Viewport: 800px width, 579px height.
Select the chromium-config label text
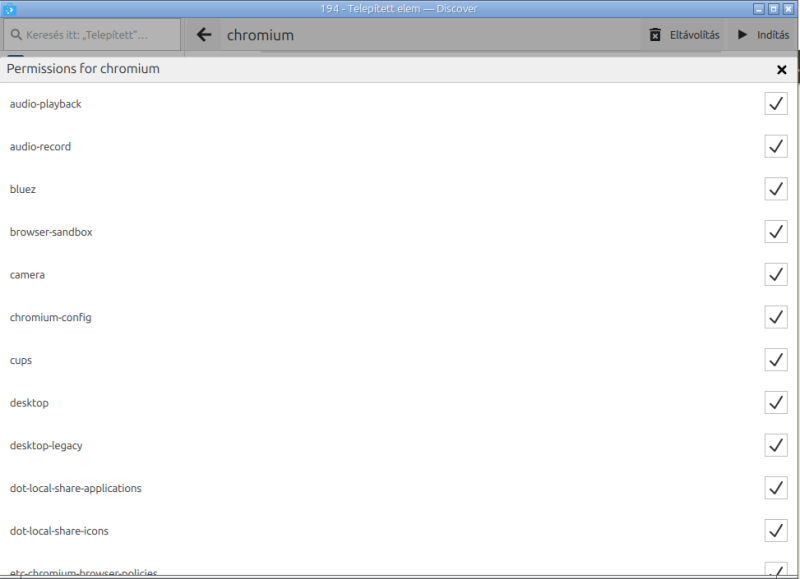click(51, 317)
